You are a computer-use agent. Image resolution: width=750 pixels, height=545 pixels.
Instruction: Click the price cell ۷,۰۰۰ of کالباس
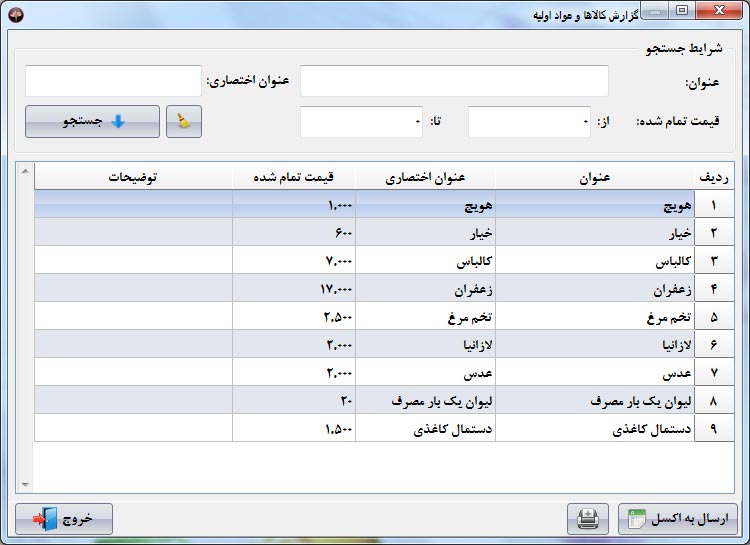[x=294, y=260]
